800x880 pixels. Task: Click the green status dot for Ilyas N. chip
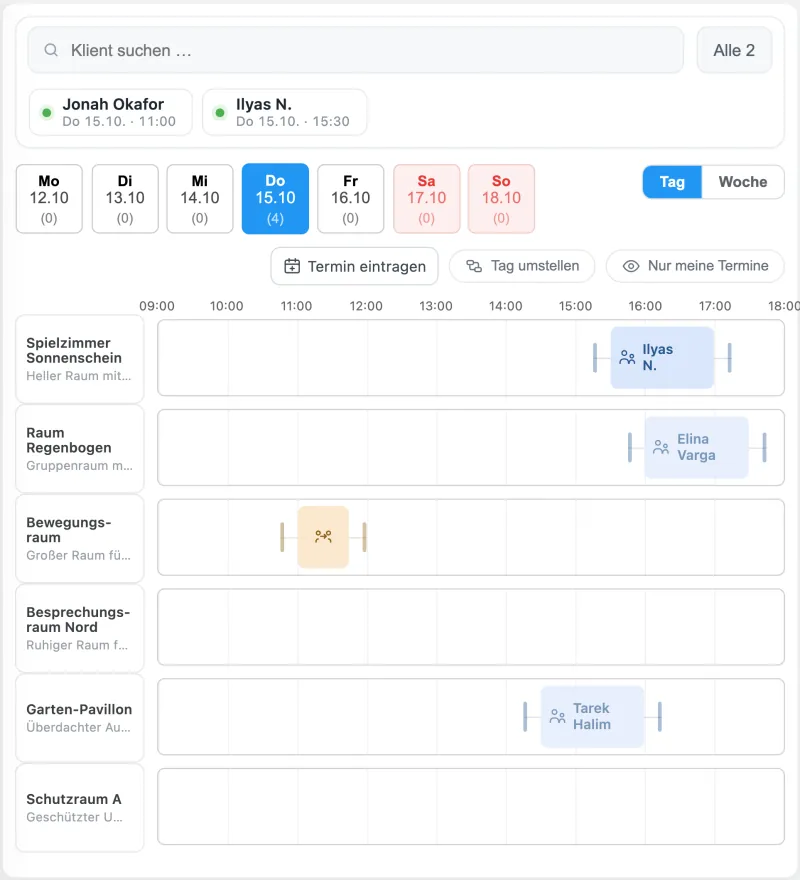(x=220, y=113)
